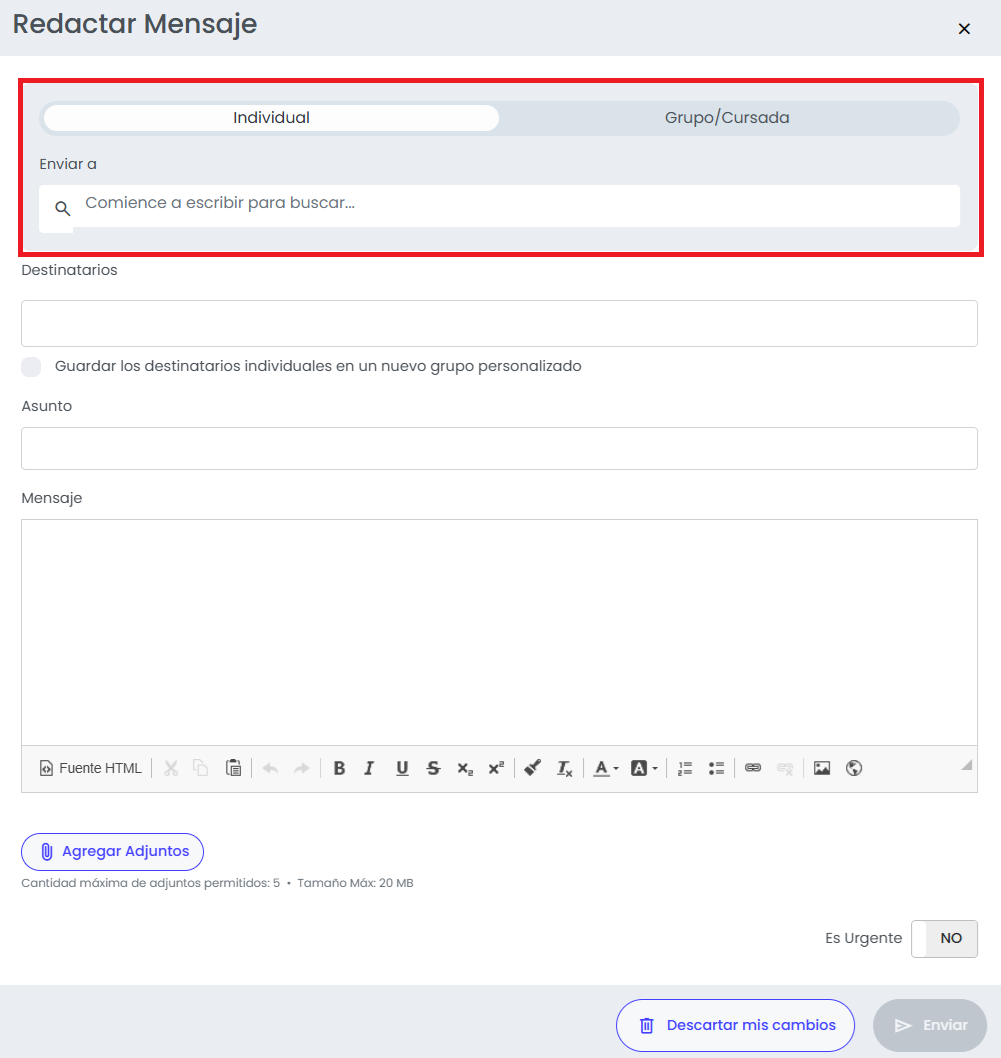Switch to Fuente HTML source view
Image resolution: width=1001 pixels, height=1058 pixels.
click(91, 768)
